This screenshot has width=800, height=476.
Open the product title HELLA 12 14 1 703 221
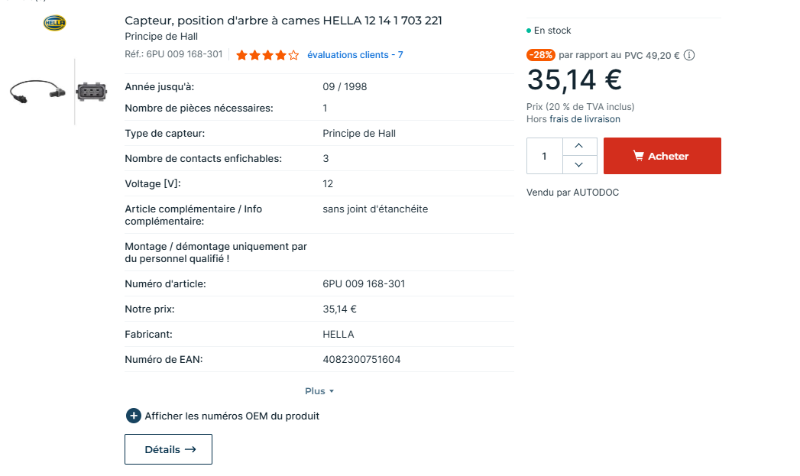click(x=283, y=20)
